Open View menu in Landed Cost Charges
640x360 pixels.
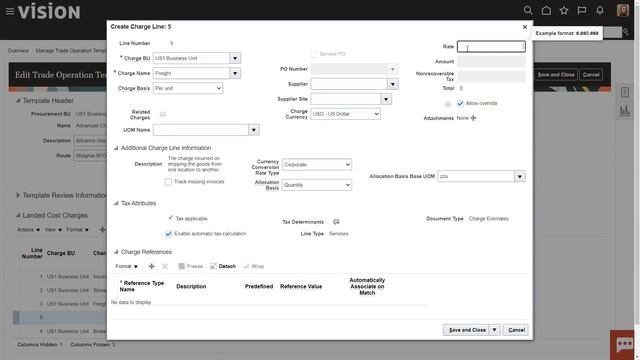[53, 230]
